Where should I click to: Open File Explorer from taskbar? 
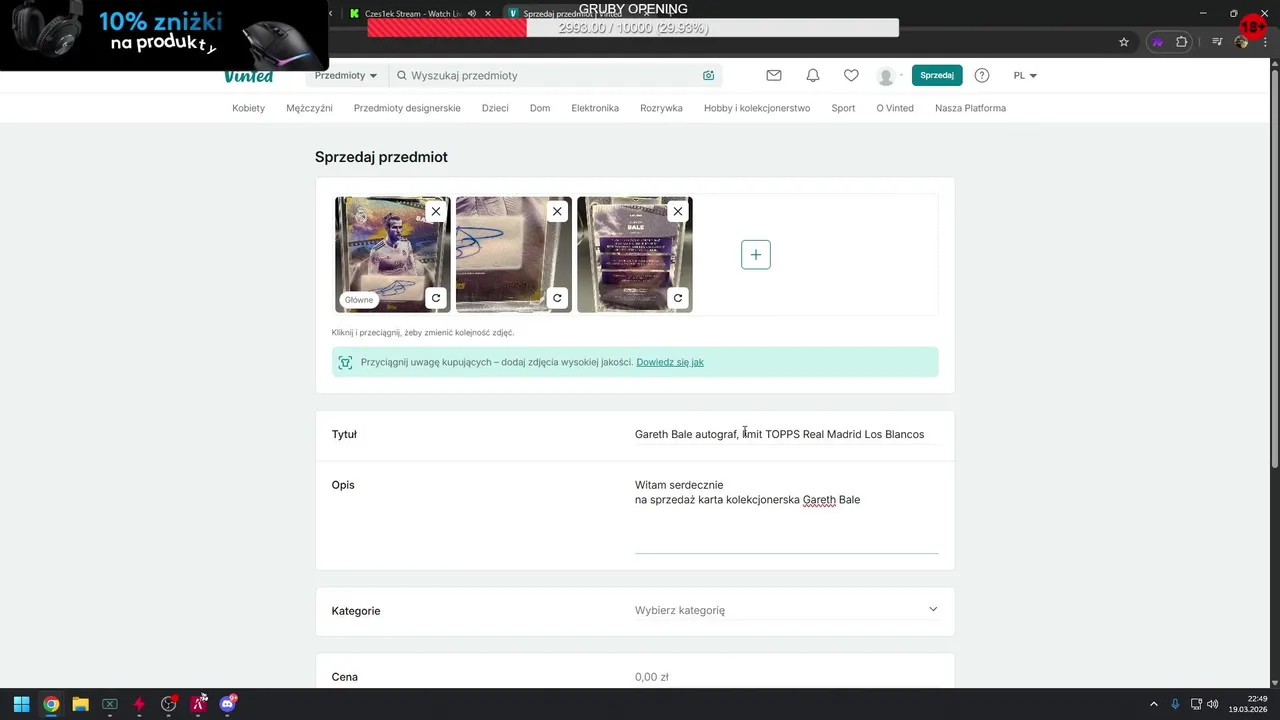pyautogui.click(x=80, y=704)
